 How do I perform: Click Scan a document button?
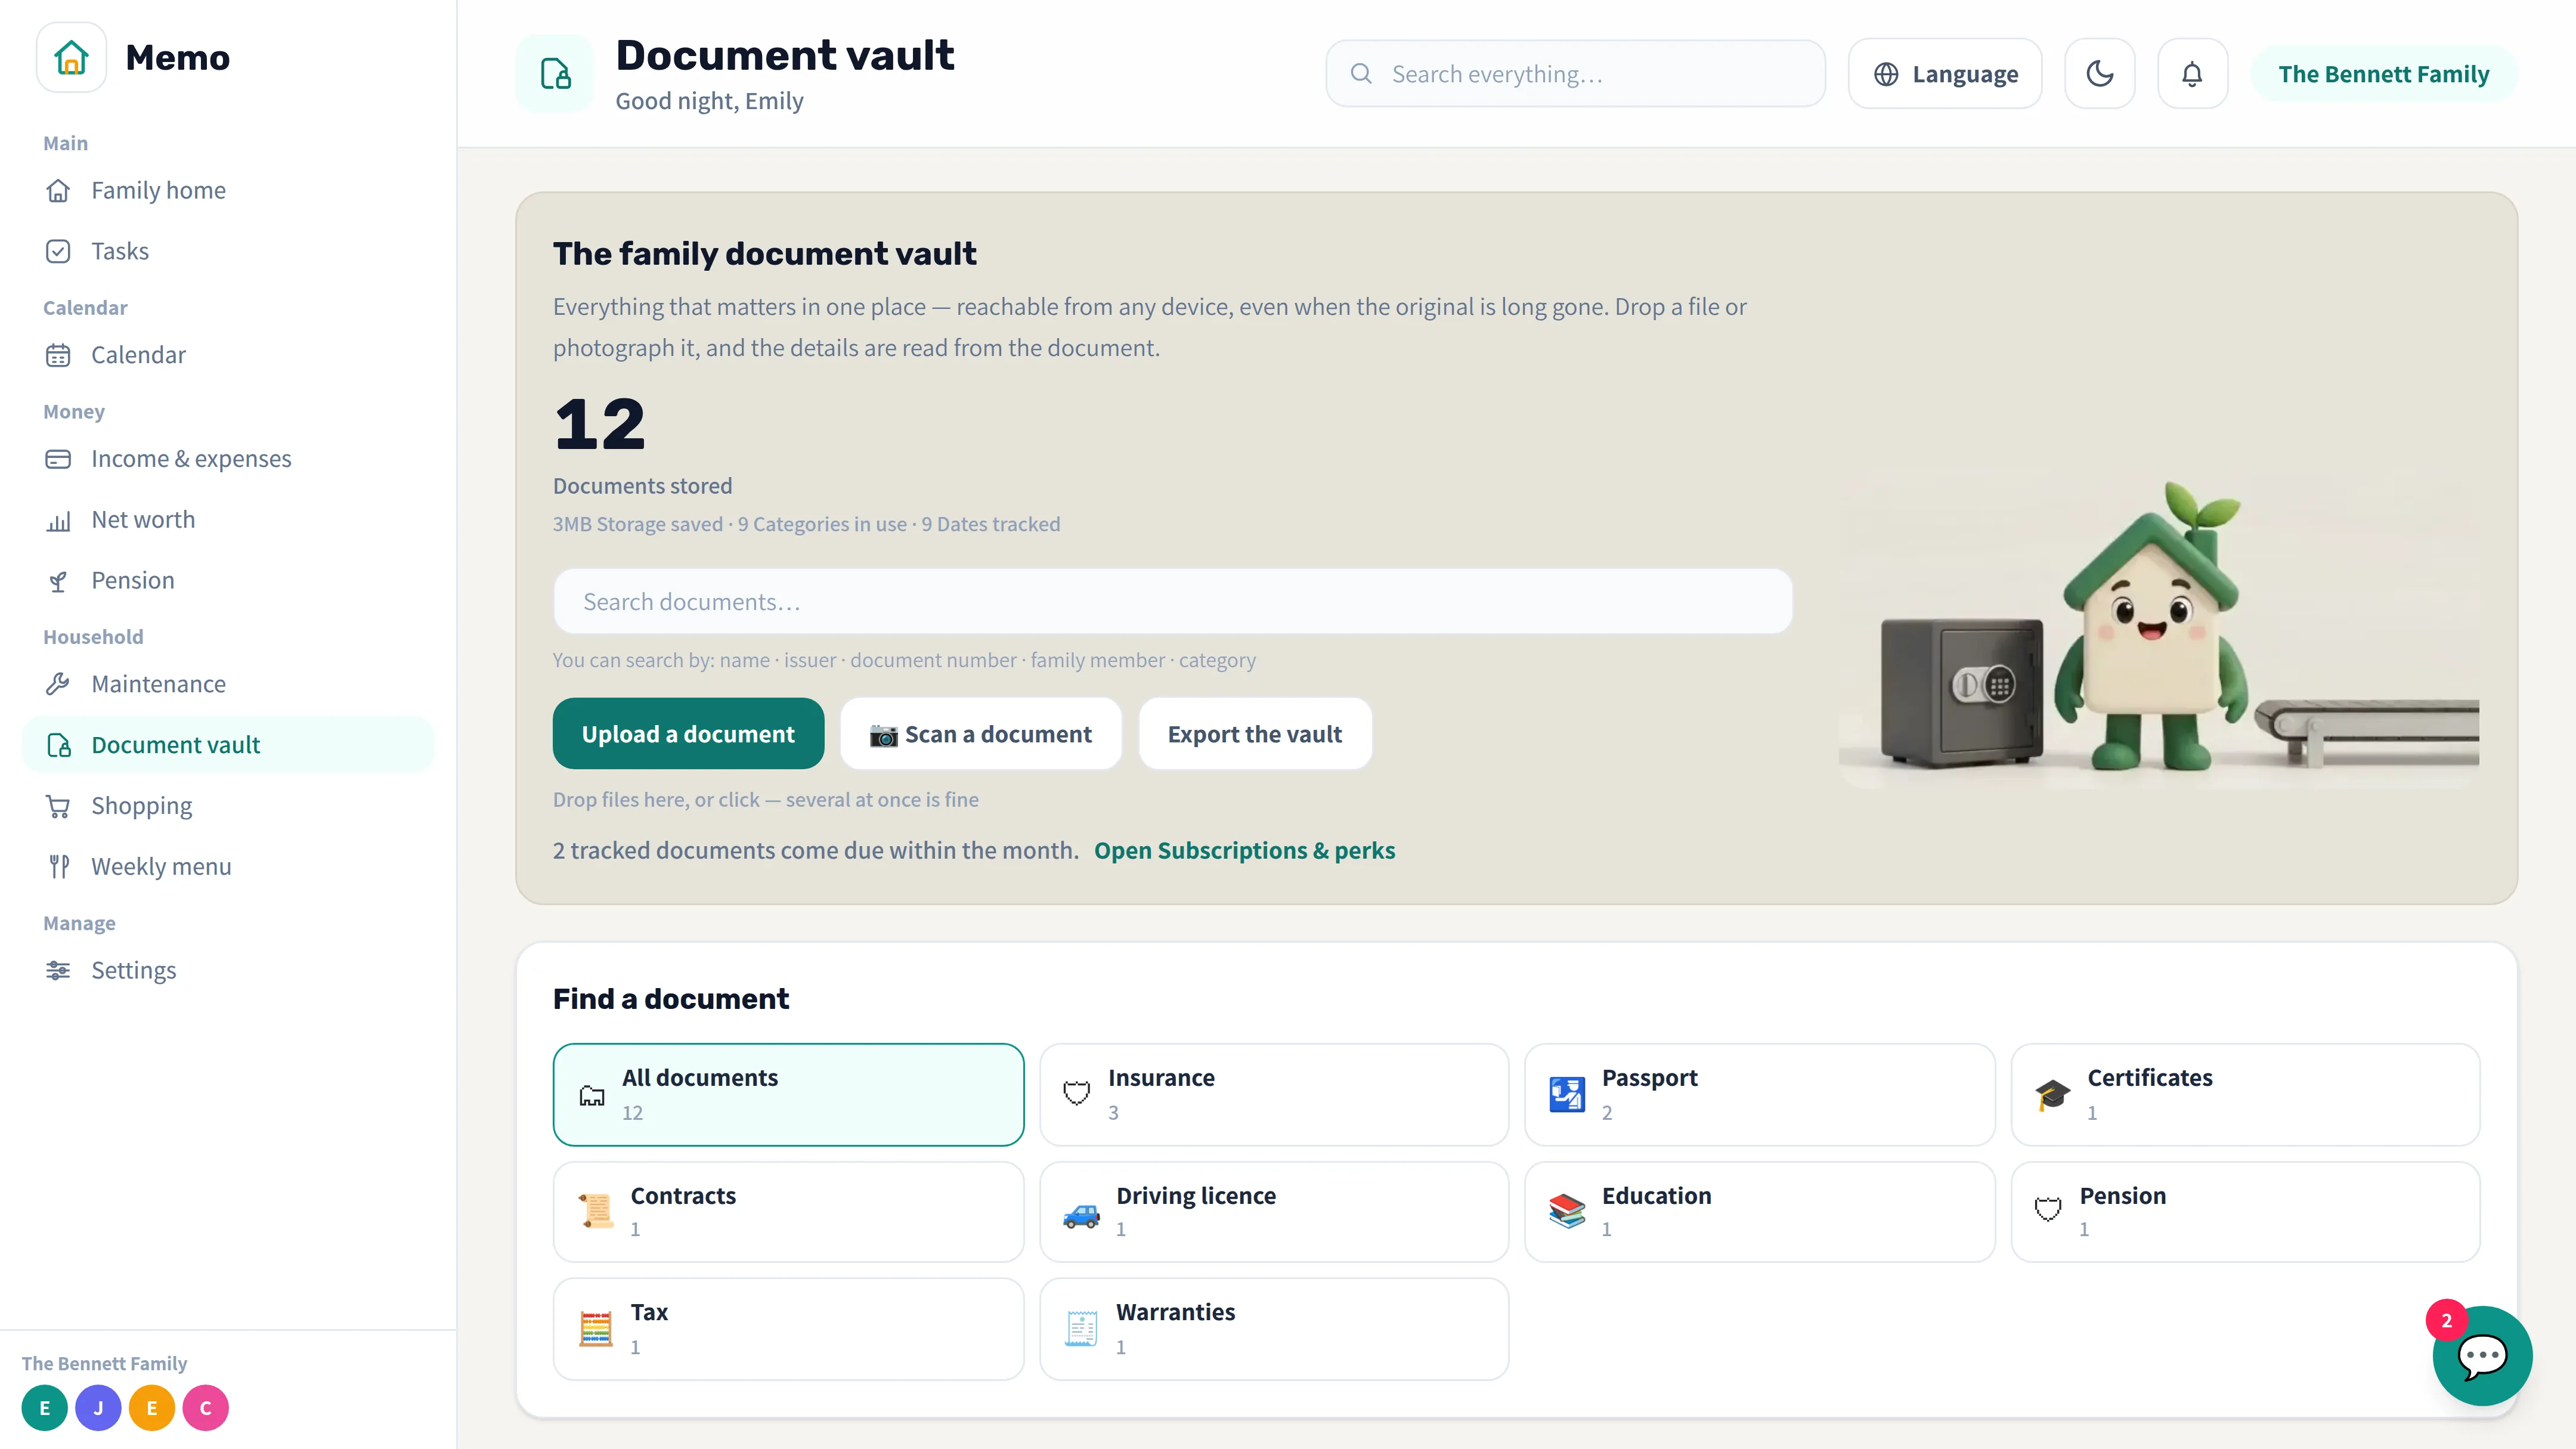point(980,733)
